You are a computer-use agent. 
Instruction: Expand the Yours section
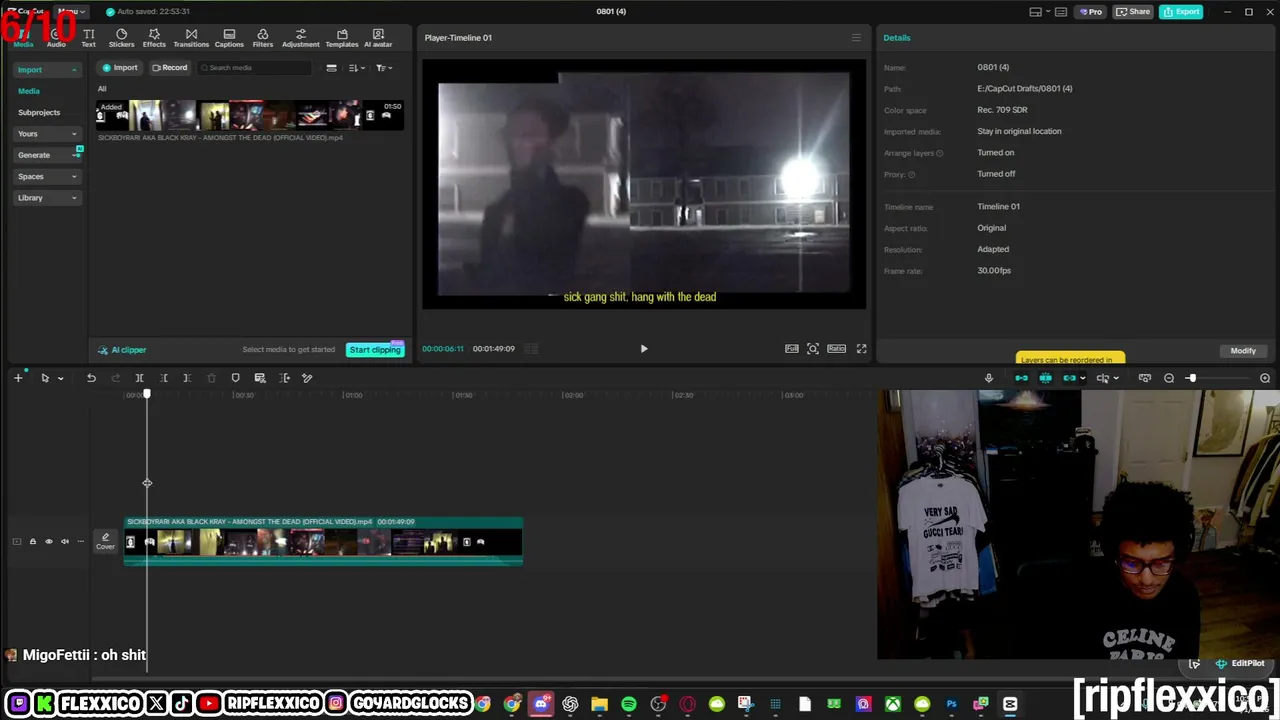47,134
